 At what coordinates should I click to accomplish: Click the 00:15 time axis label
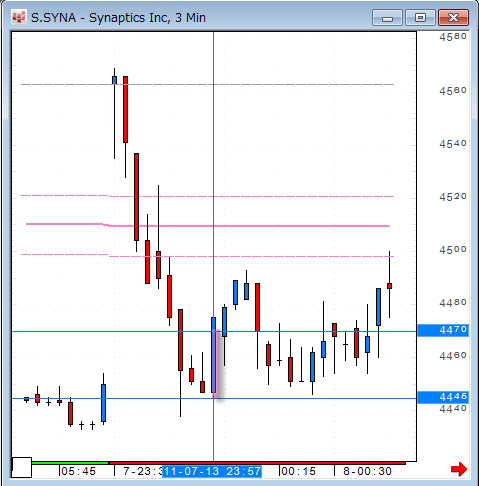tap(299, 471)
